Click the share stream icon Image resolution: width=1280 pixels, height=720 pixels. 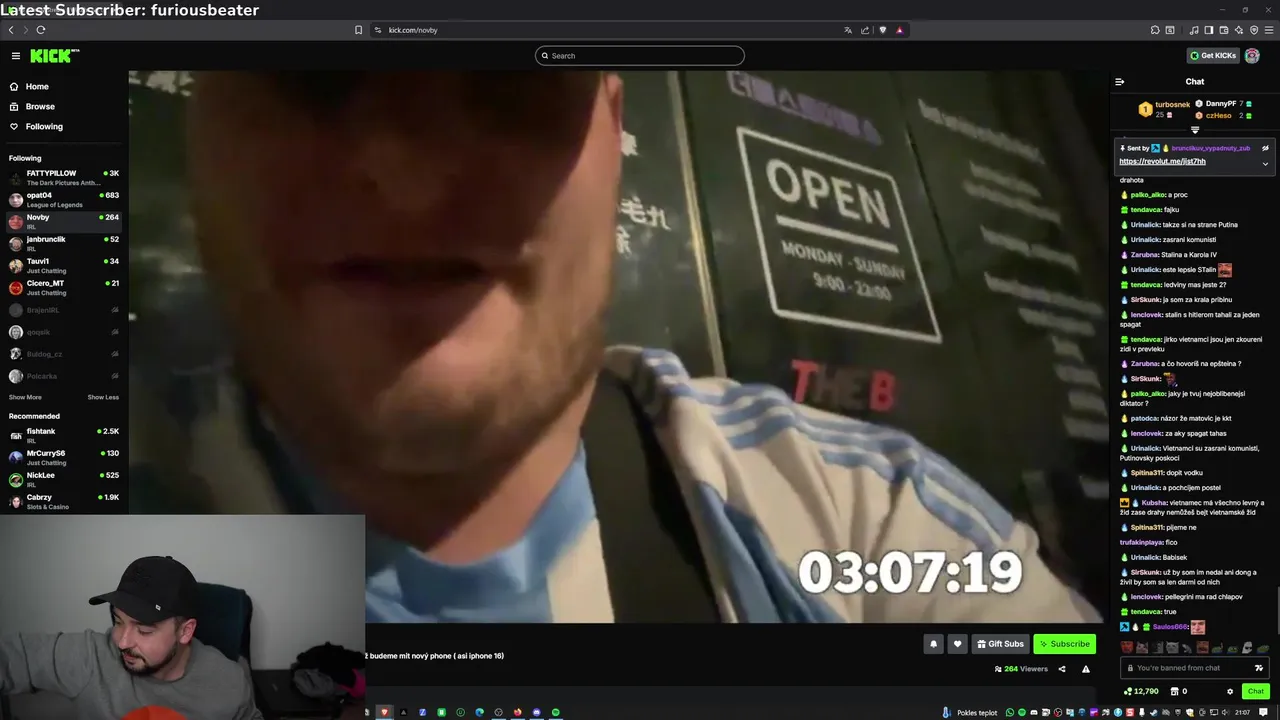click(1062, 669)
